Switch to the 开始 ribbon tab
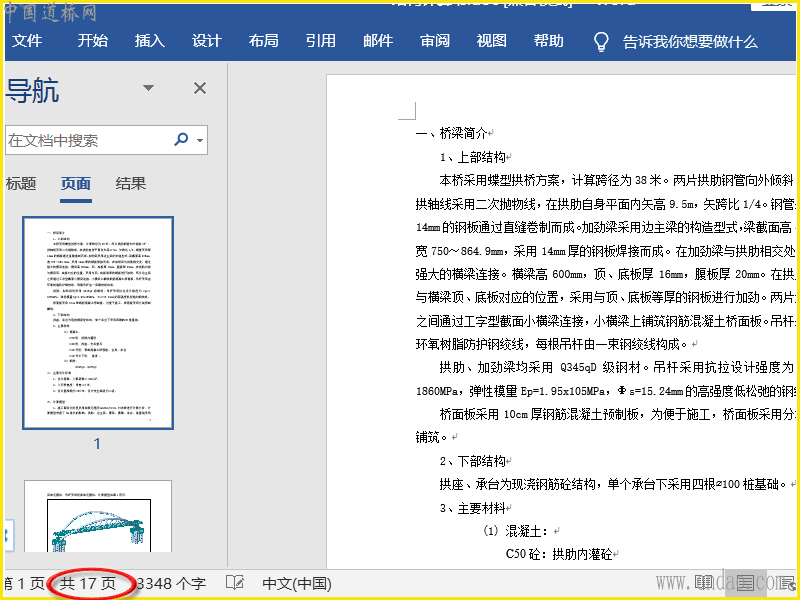The height and width of the screenshot is (600, 800). 92,41
